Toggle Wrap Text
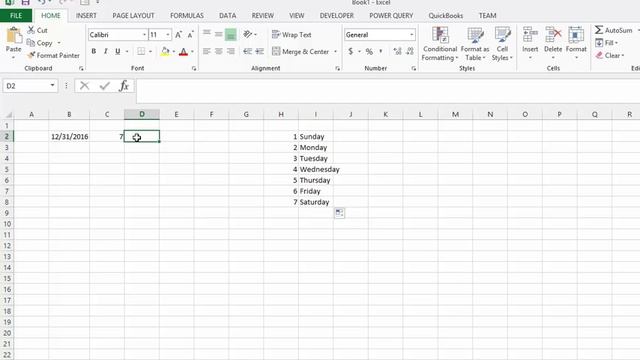Image resolution: width=640 pixels, height=360 pixels. pos(291,35)
